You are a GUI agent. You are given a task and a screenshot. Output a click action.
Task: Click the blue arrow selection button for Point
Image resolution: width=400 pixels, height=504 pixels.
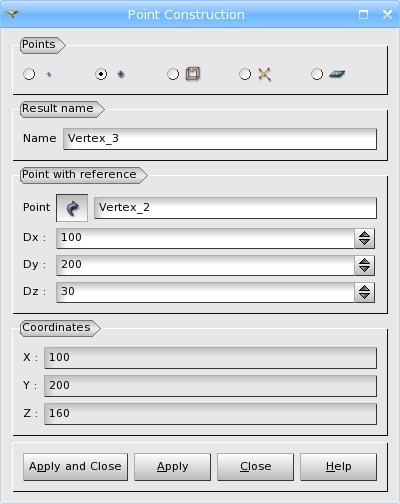coord(72,208)
